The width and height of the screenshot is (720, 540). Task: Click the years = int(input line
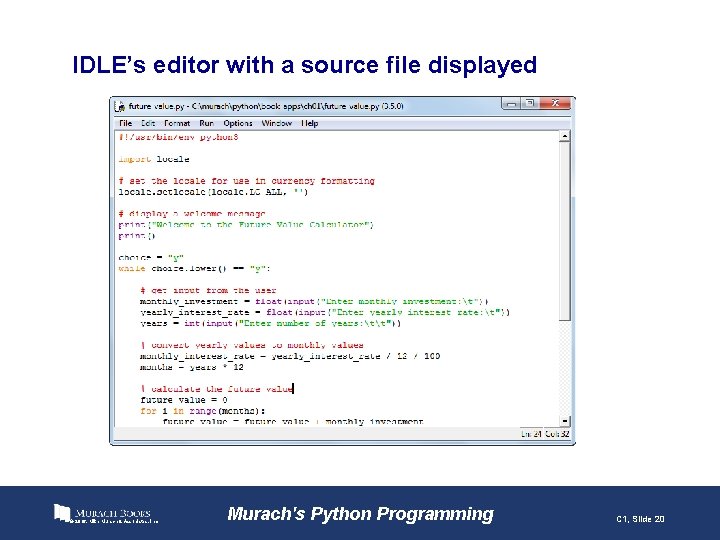point(270,323)
